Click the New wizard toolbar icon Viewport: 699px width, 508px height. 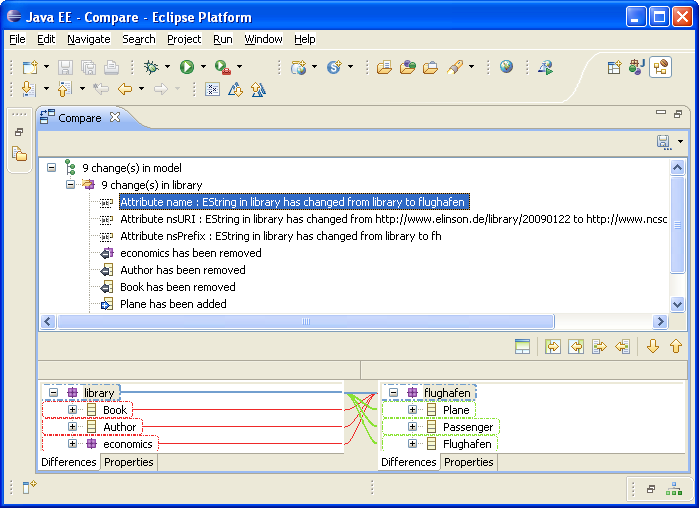coord(30,67)
